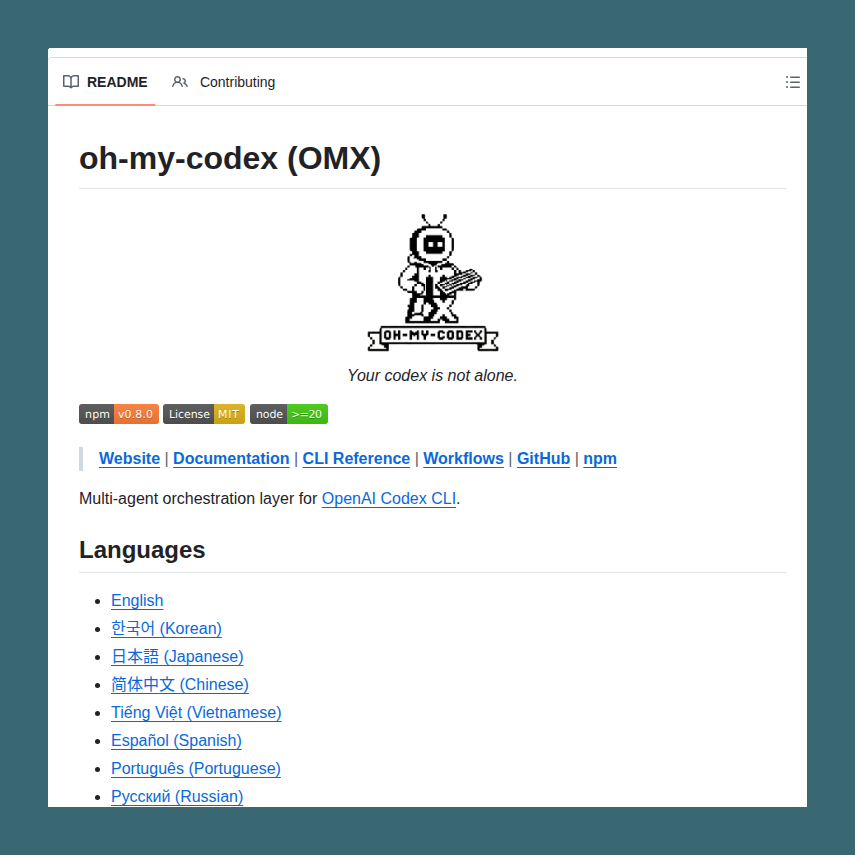
Task: Select the English language link
Action: pyautogui.click(x=137, y=600)
